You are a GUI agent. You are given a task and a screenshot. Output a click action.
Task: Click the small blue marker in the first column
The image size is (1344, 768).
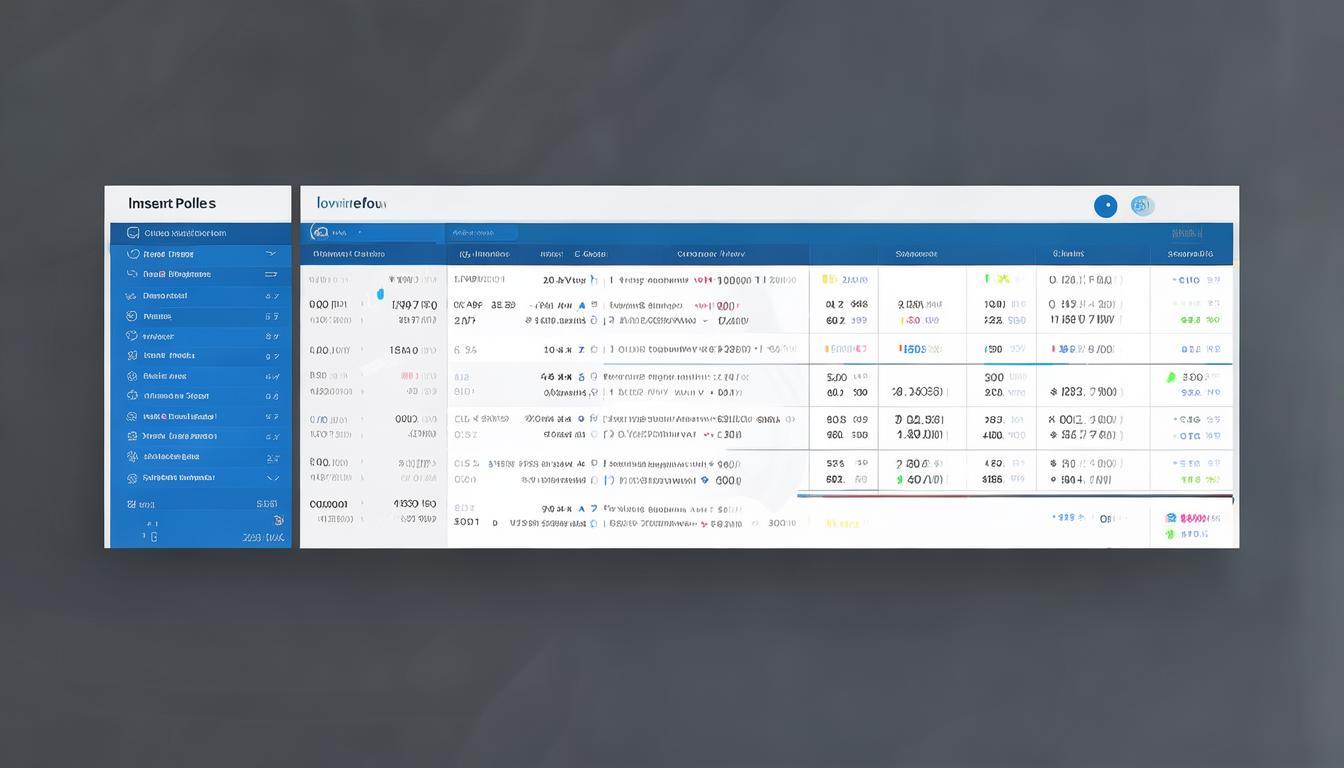(x=380, y=294)
